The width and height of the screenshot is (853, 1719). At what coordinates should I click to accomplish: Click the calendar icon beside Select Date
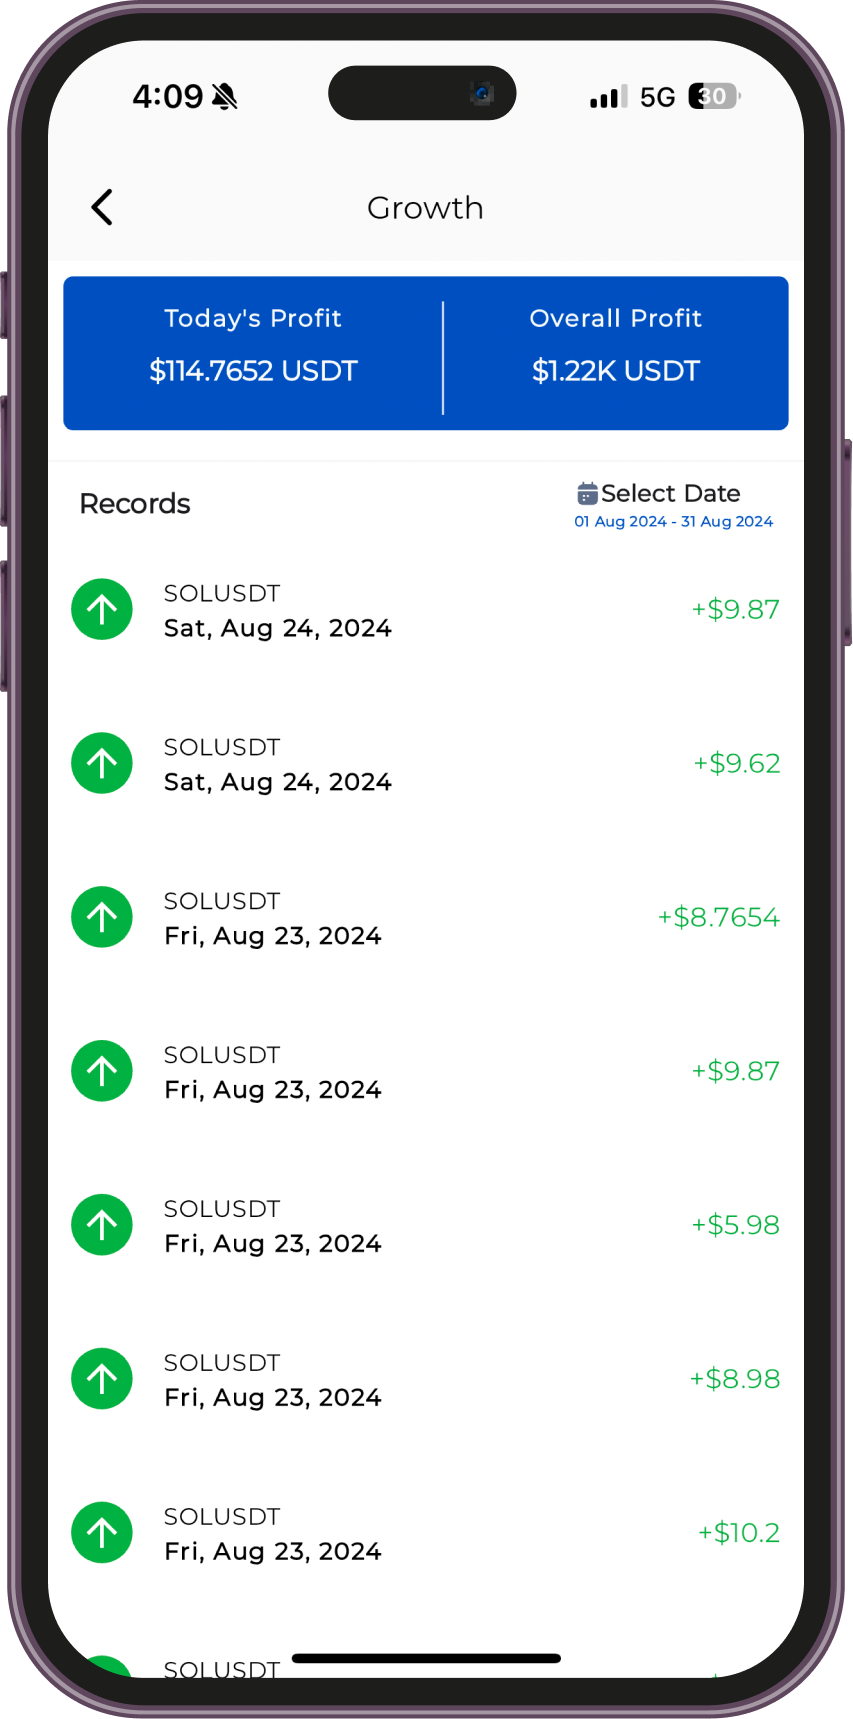click(587, 494)
